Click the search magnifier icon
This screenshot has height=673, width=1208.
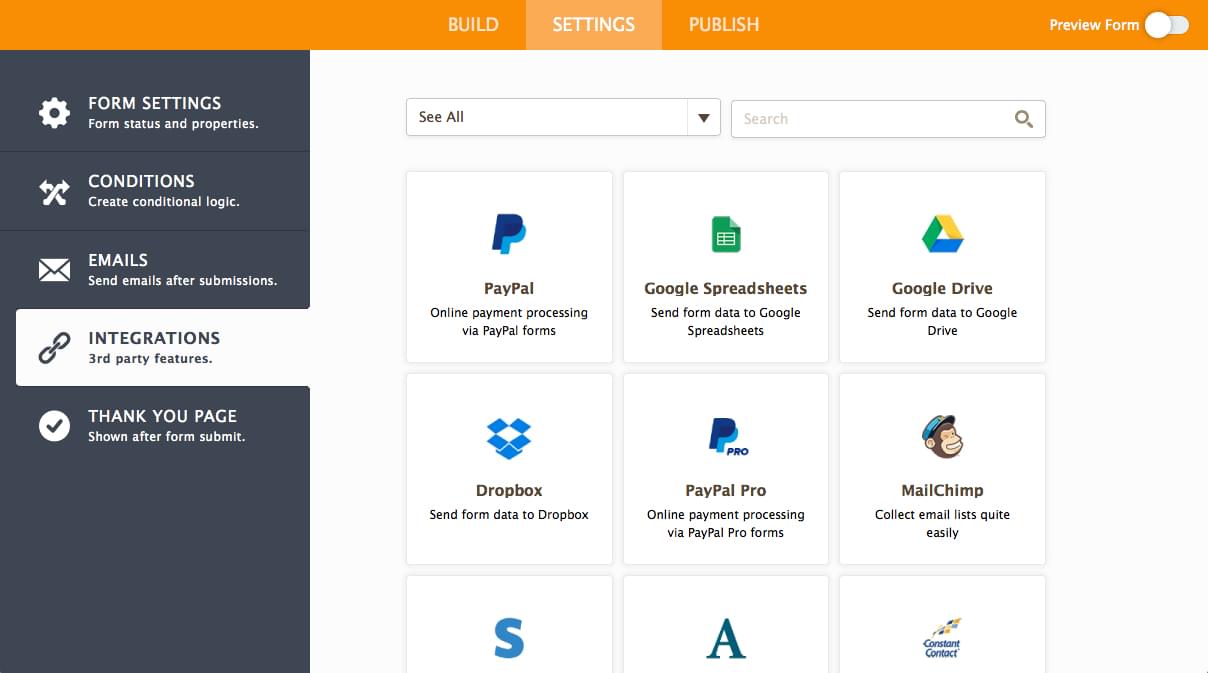tap(1023, 119)
